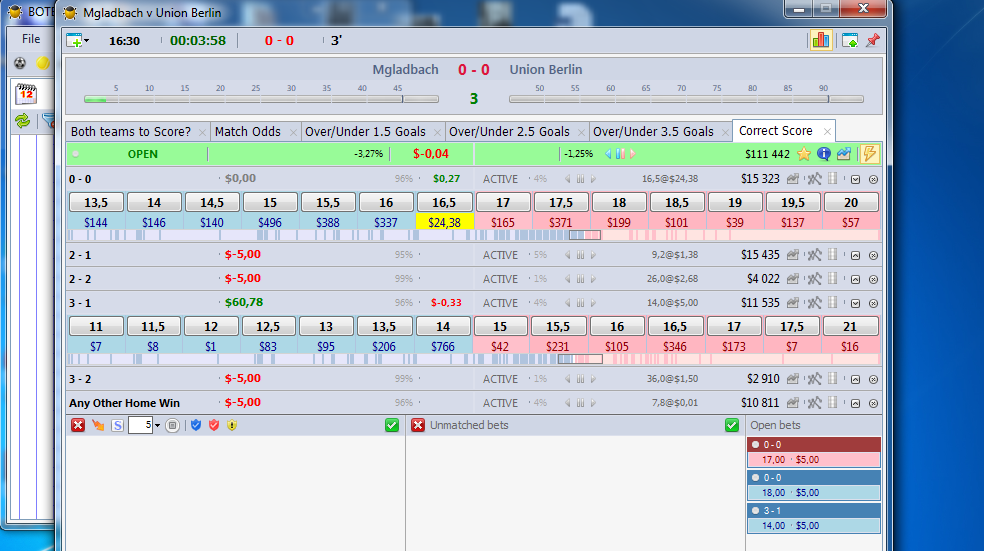Click green checkmark in the Unmatched bets header

pyautogui.click(x=732, y=425)
